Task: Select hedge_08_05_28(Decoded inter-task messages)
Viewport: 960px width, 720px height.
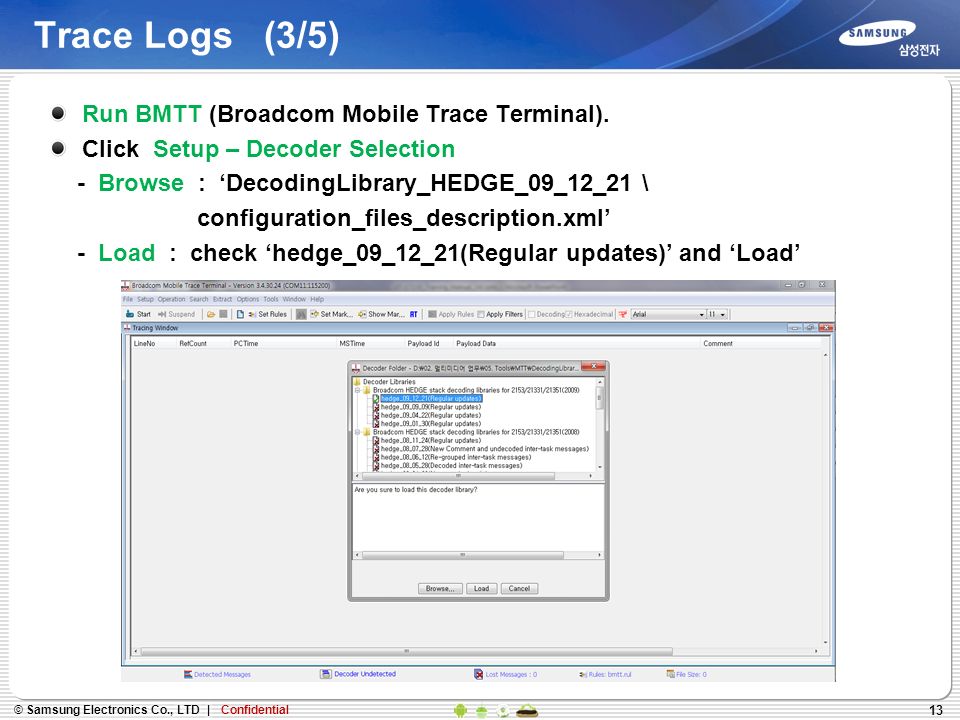Action: [x=451, y=465]
